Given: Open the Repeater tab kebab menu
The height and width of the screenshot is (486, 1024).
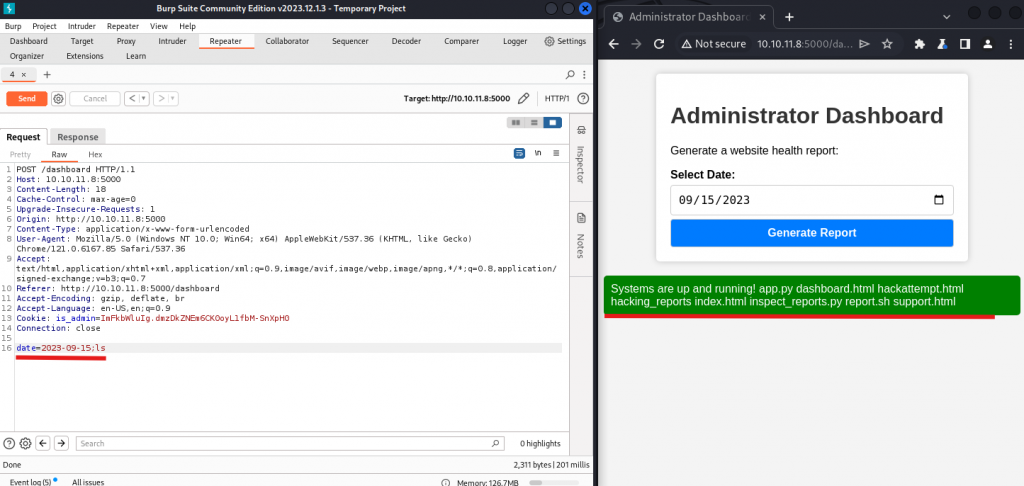Looking at the screenshot, I should click(x=584, y=74).
